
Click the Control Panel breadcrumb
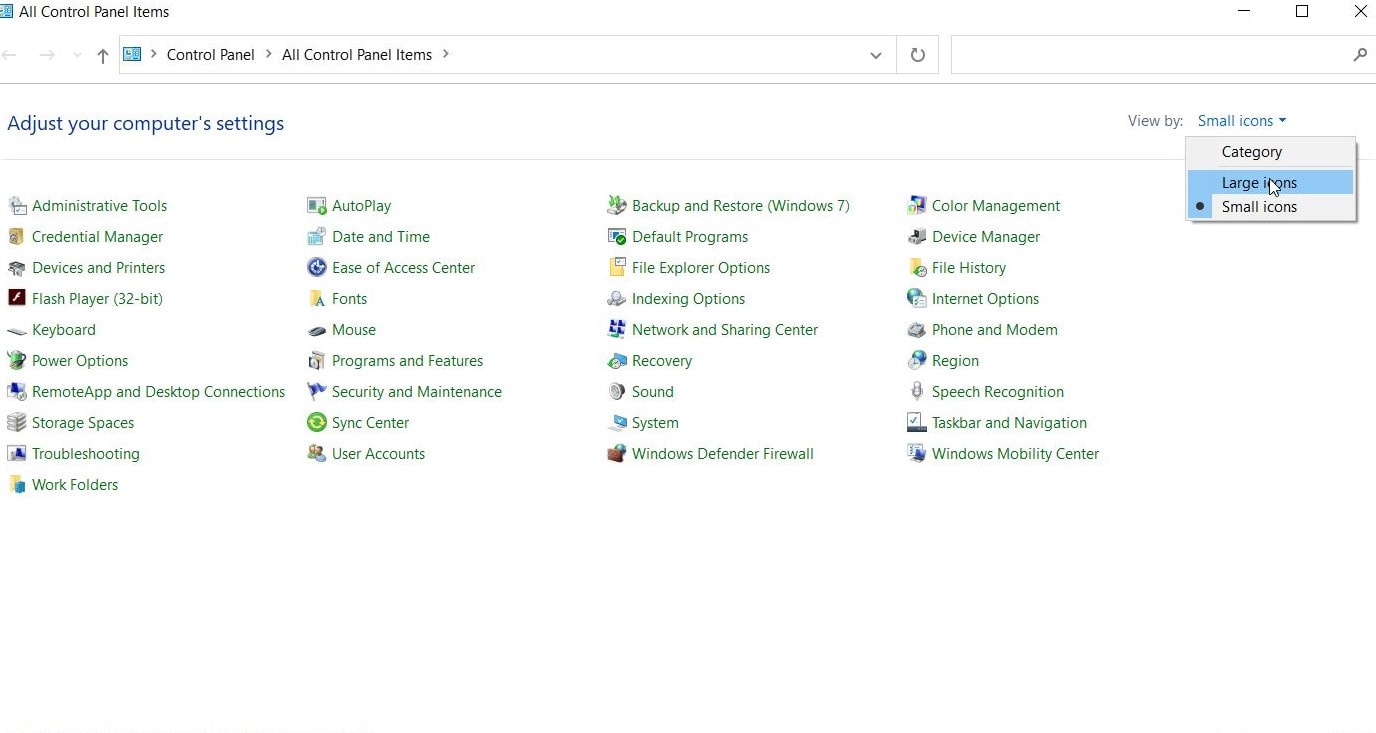coord(211,55)
